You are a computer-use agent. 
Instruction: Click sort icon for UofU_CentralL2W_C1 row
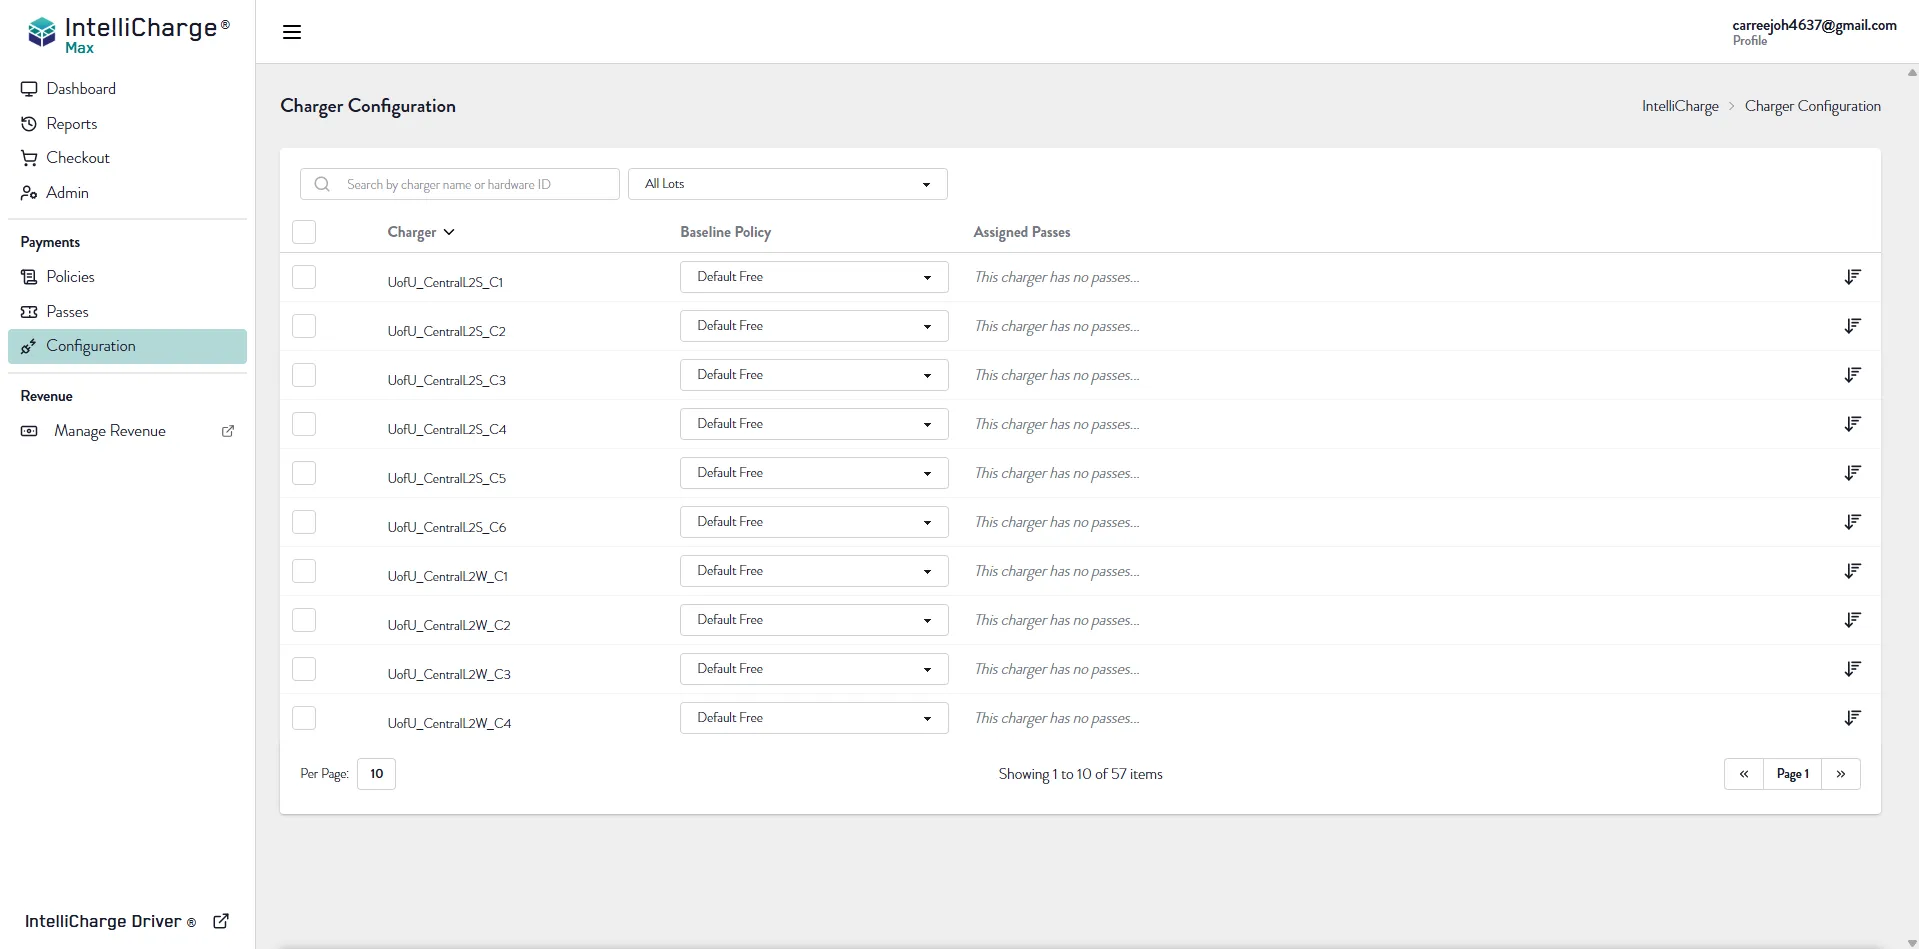point(1852,571)
